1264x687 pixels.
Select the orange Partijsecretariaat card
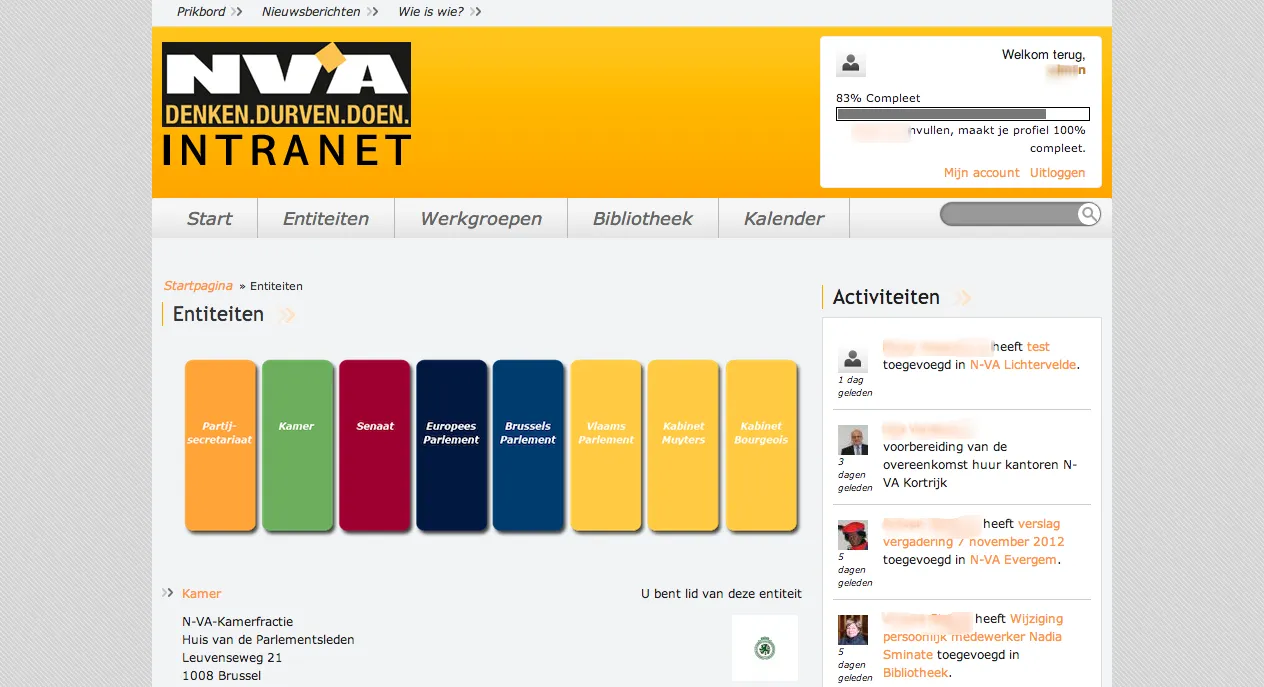(x=220, y=445)
